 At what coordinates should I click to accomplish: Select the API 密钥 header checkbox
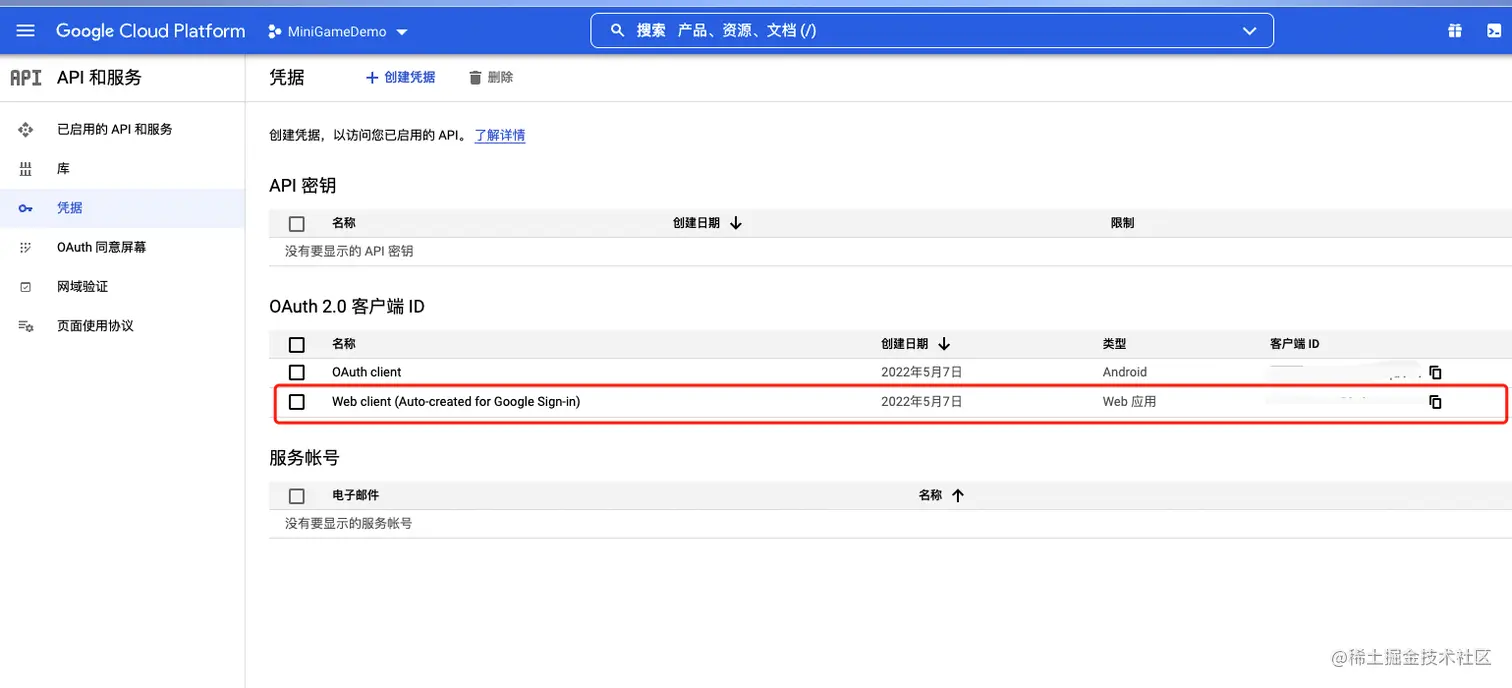click(296, 223)
